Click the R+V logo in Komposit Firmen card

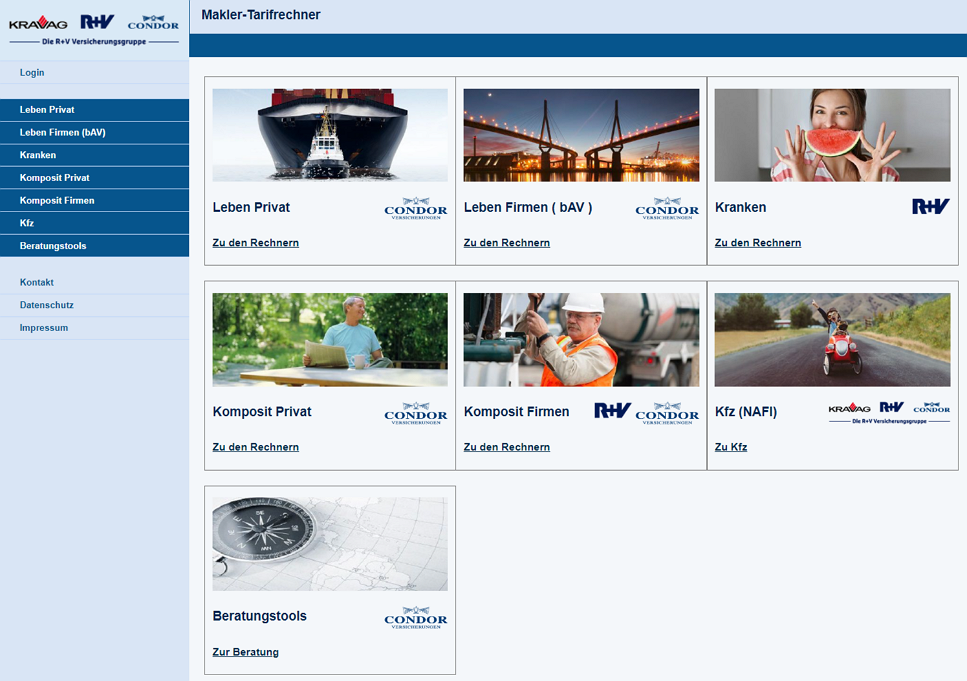point(612,411)
